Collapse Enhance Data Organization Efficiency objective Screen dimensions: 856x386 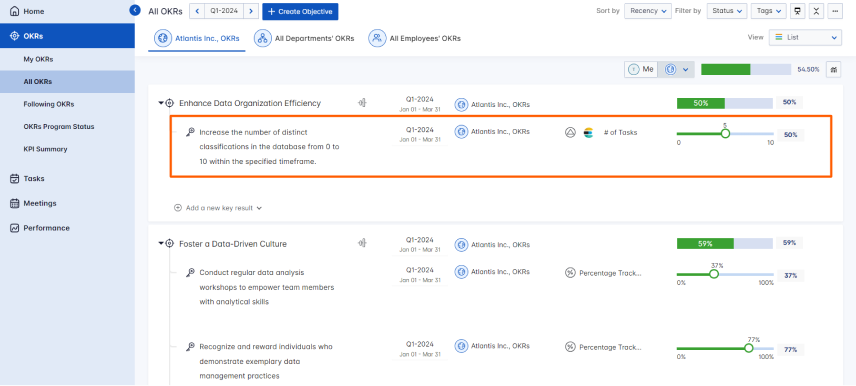point(161,103)
